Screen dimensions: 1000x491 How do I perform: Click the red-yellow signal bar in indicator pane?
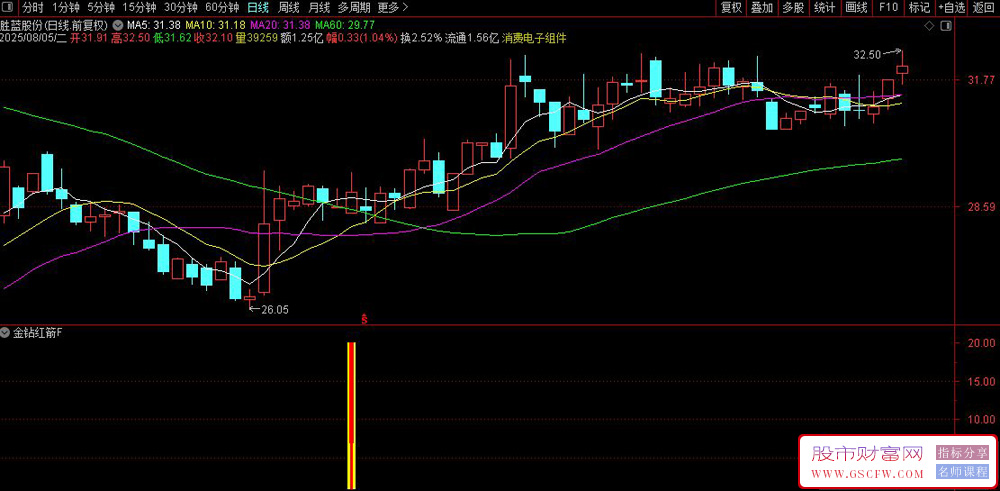351,416
